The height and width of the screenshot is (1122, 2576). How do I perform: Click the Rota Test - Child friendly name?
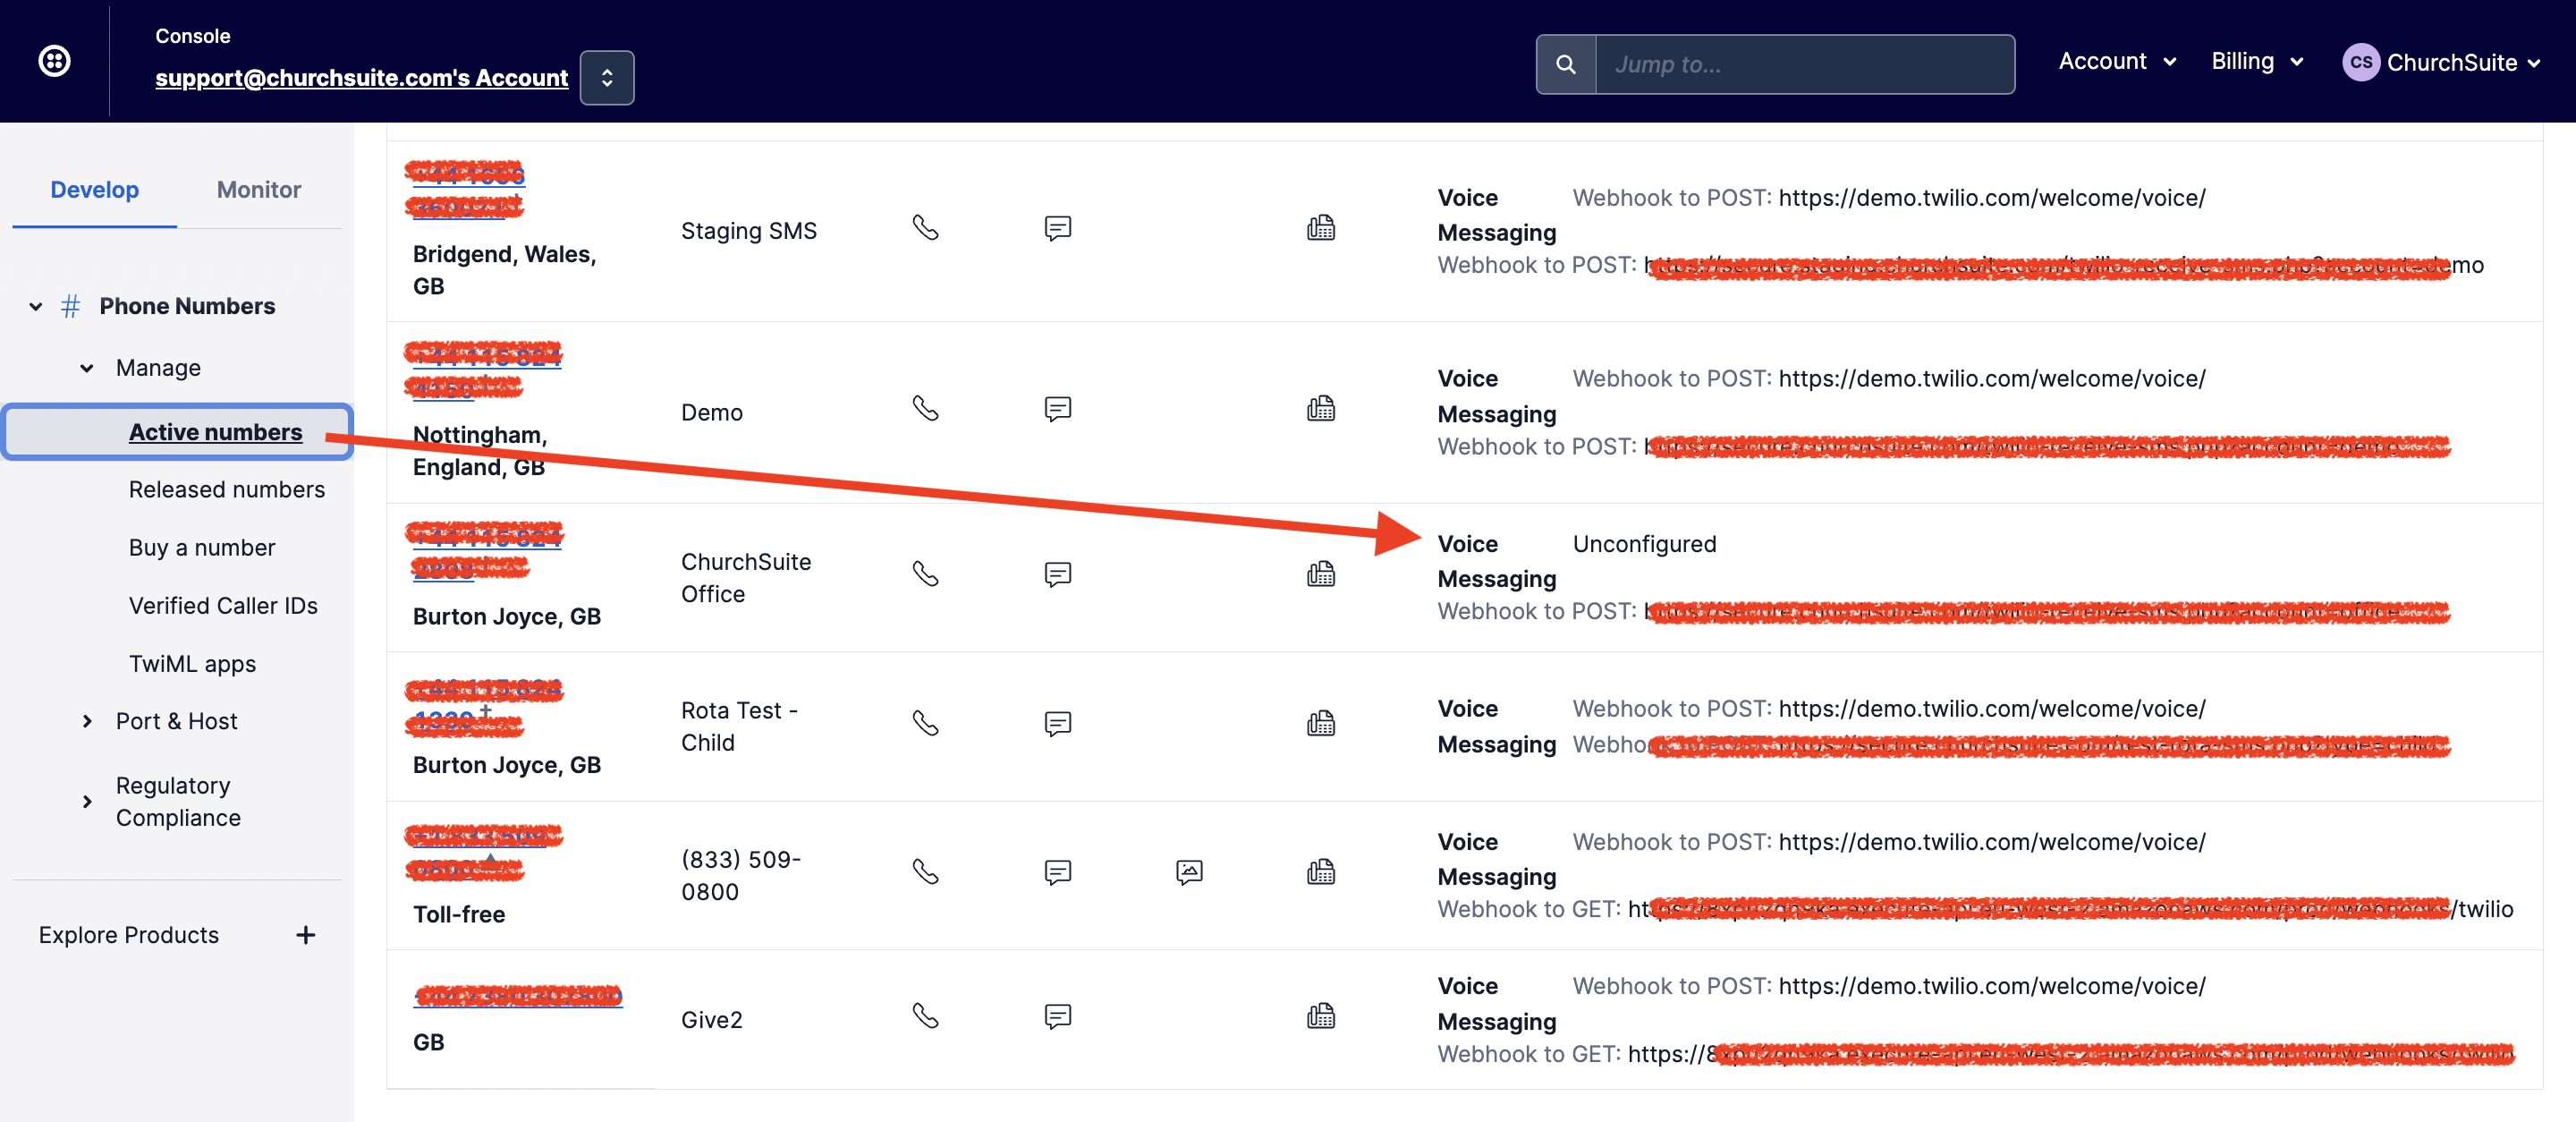(739, 727)
